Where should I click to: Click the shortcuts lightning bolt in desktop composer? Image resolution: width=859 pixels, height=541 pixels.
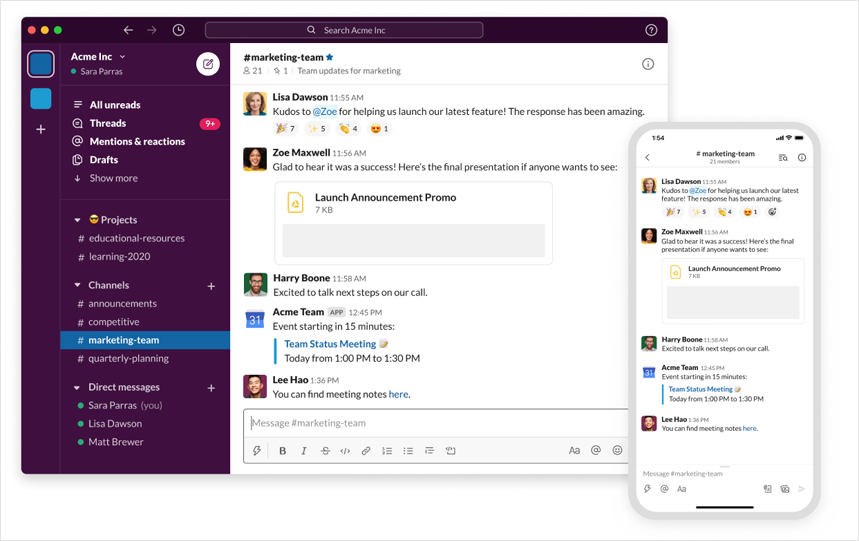point(256,451)
